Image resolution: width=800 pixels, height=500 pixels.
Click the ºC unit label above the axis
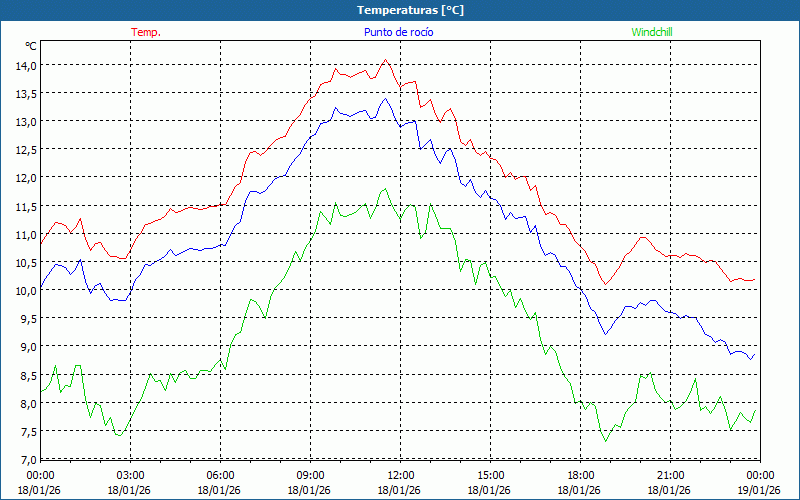click(31, 46)
